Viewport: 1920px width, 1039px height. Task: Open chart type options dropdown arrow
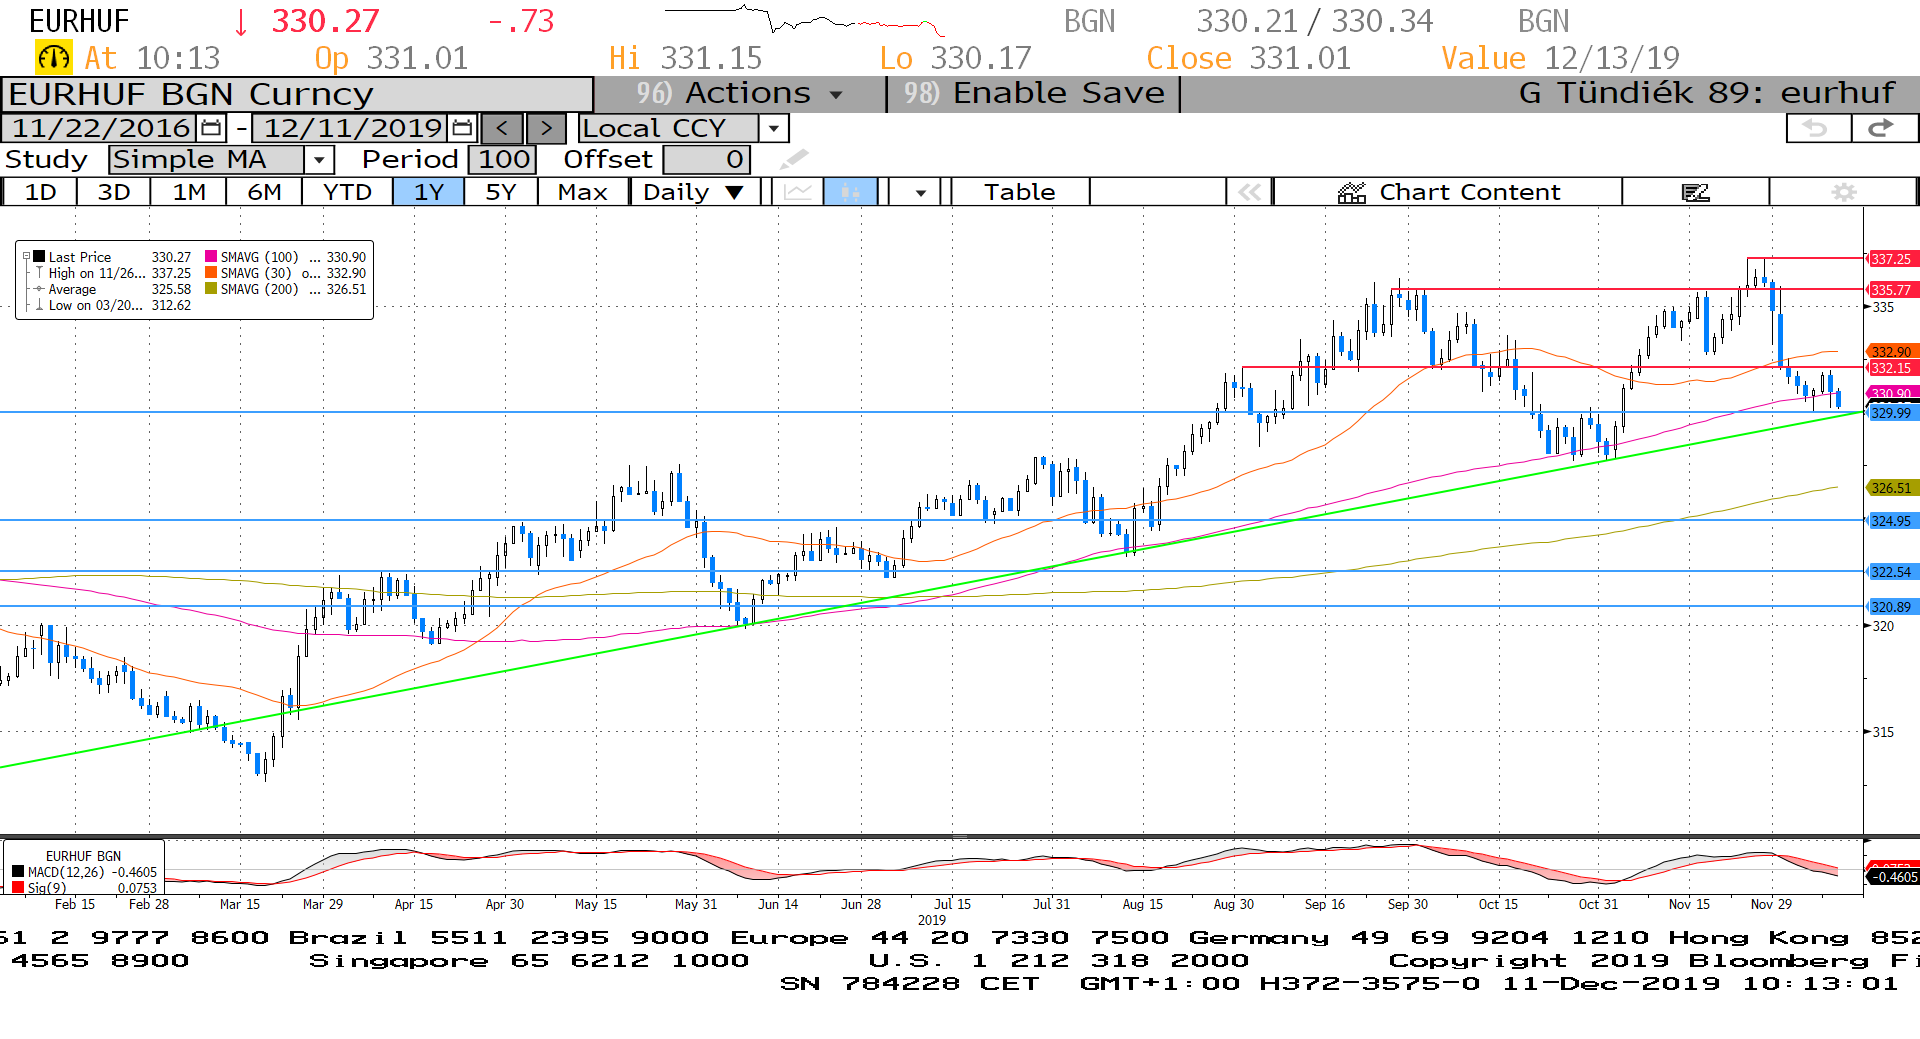point(920,192)
